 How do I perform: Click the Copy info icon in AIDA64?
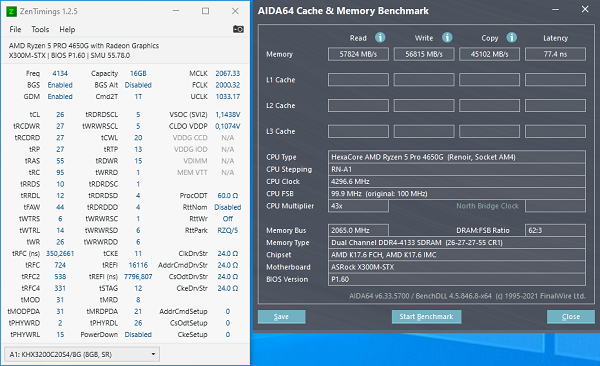512,38
